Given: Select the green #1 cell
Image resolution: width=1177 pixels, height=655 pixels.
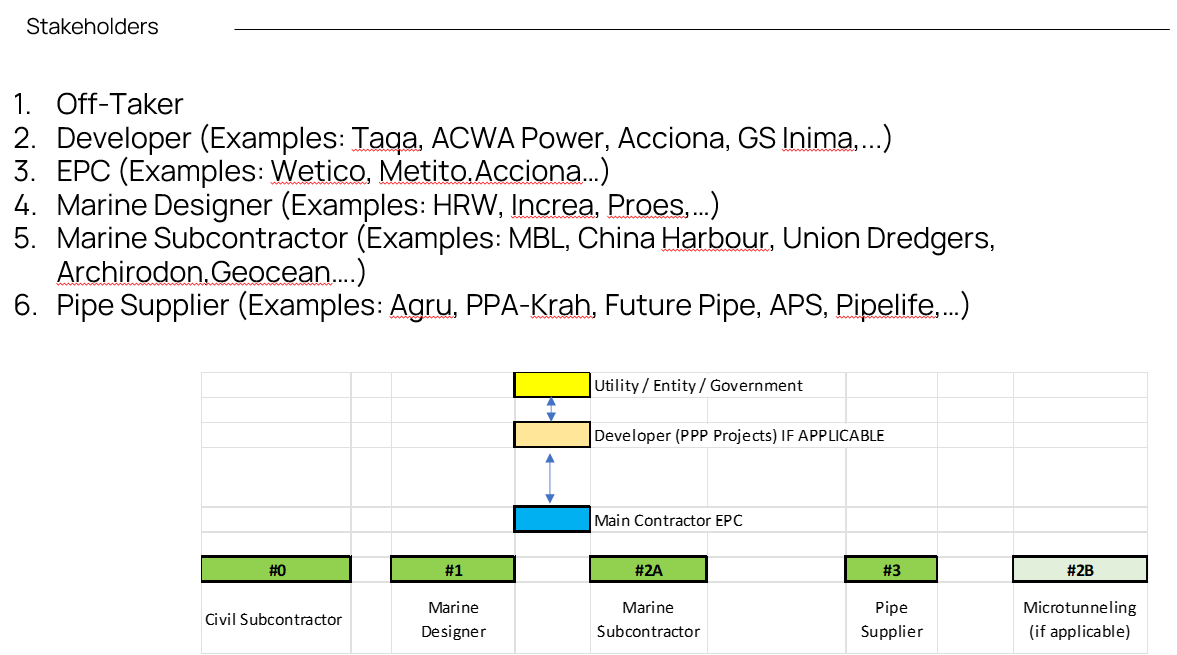Looking at the screenshot, I should click(x=453, y=569).
